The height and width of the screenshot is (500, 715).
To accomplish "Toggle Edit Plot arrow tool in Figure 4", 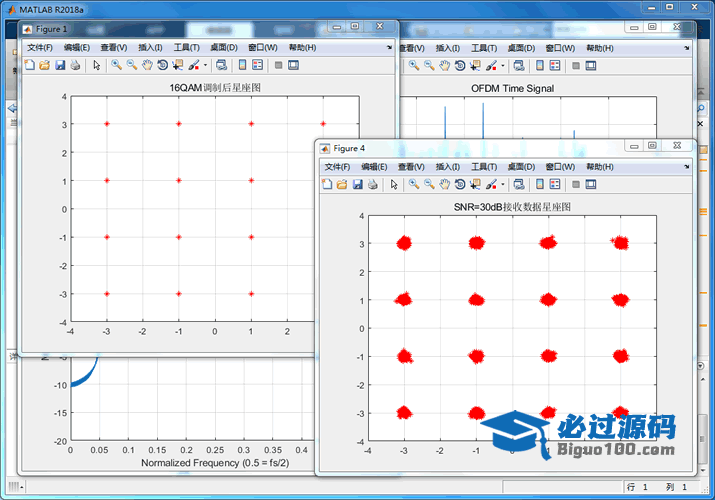I will 394,184.
